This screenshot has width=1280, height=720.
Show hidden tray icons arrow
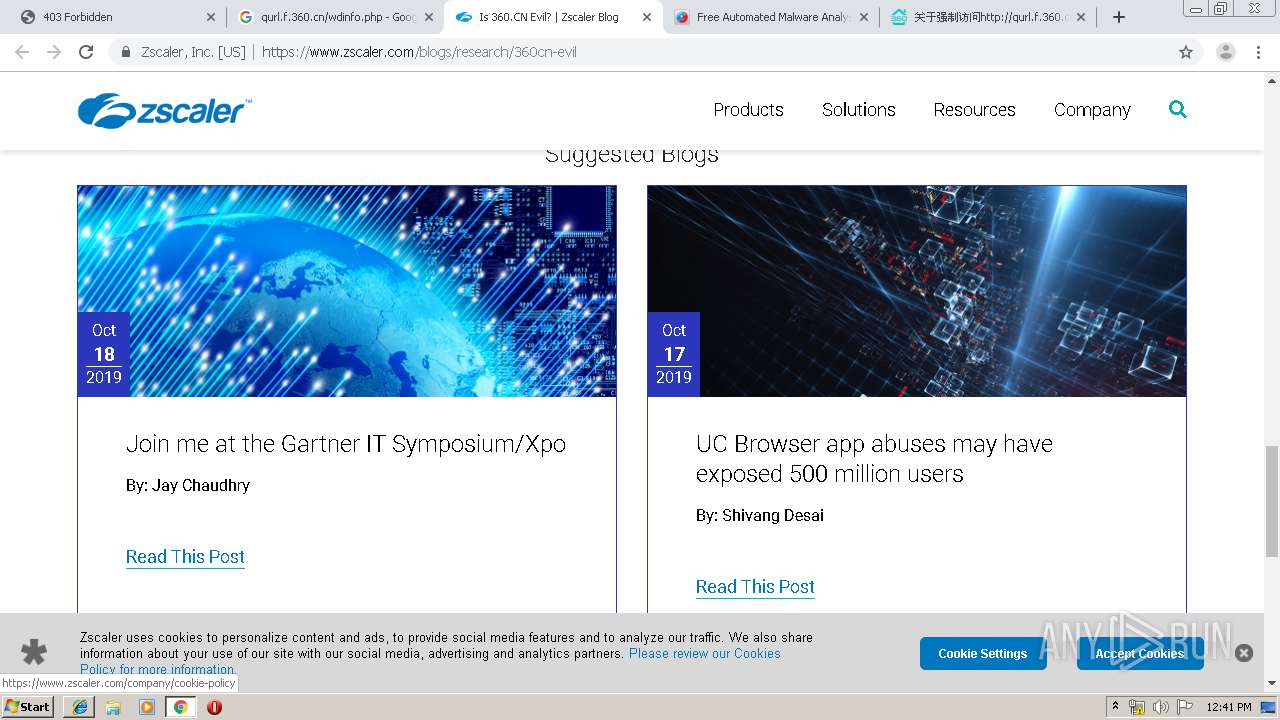(x=1115, y=707)
